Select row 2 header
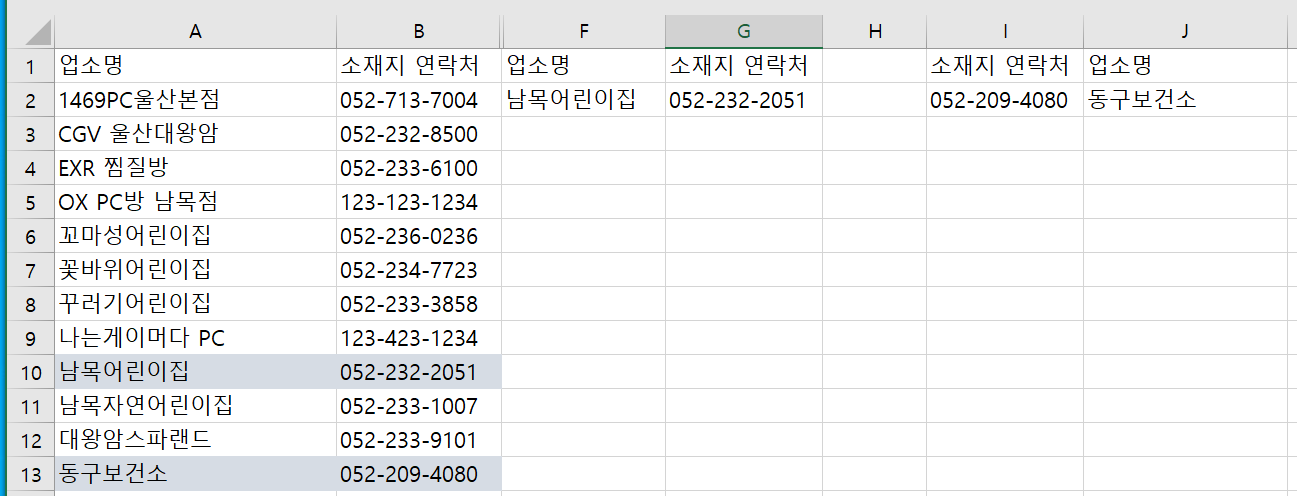The image size is (1297, 496). tap(30, 100)
